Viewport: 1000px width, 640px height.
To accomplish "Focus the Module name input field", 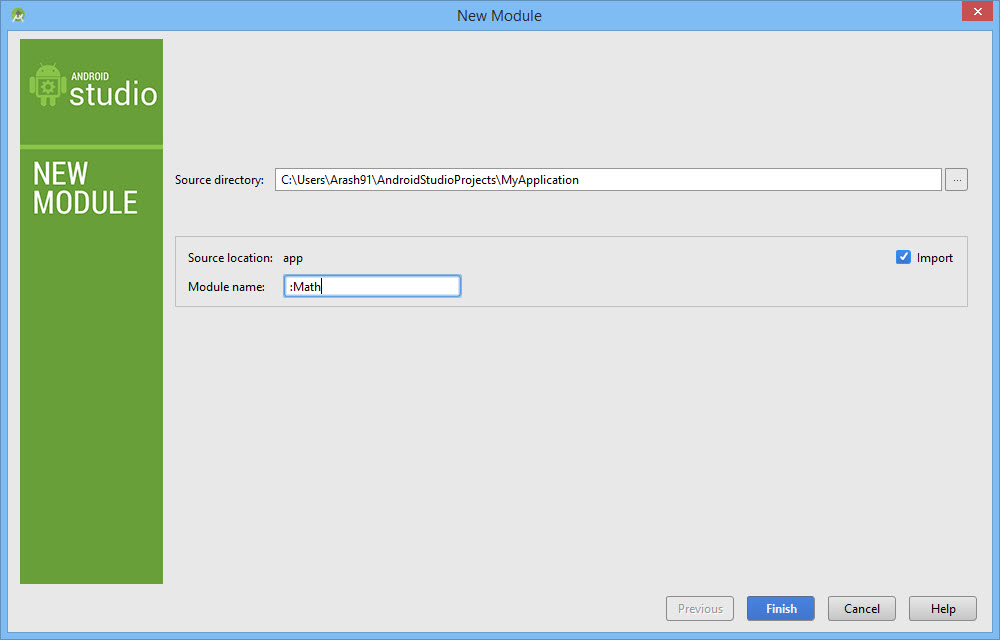I will 372,286.
